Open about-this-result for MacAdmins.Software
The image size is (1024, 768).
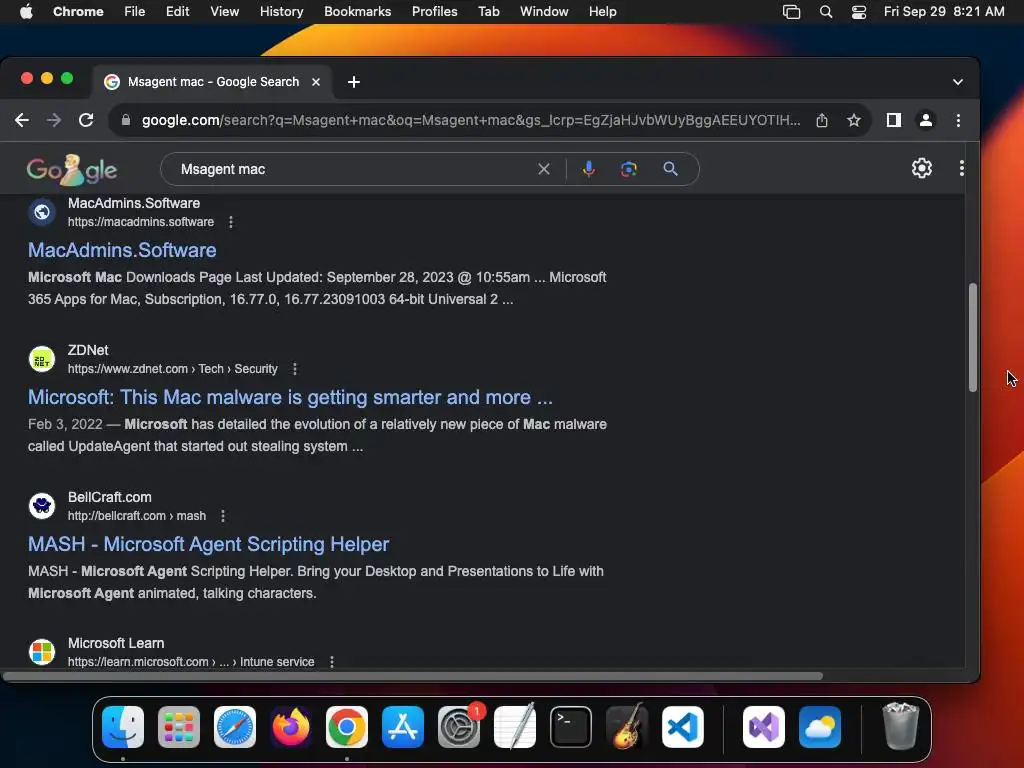click(x=231, y=222)
